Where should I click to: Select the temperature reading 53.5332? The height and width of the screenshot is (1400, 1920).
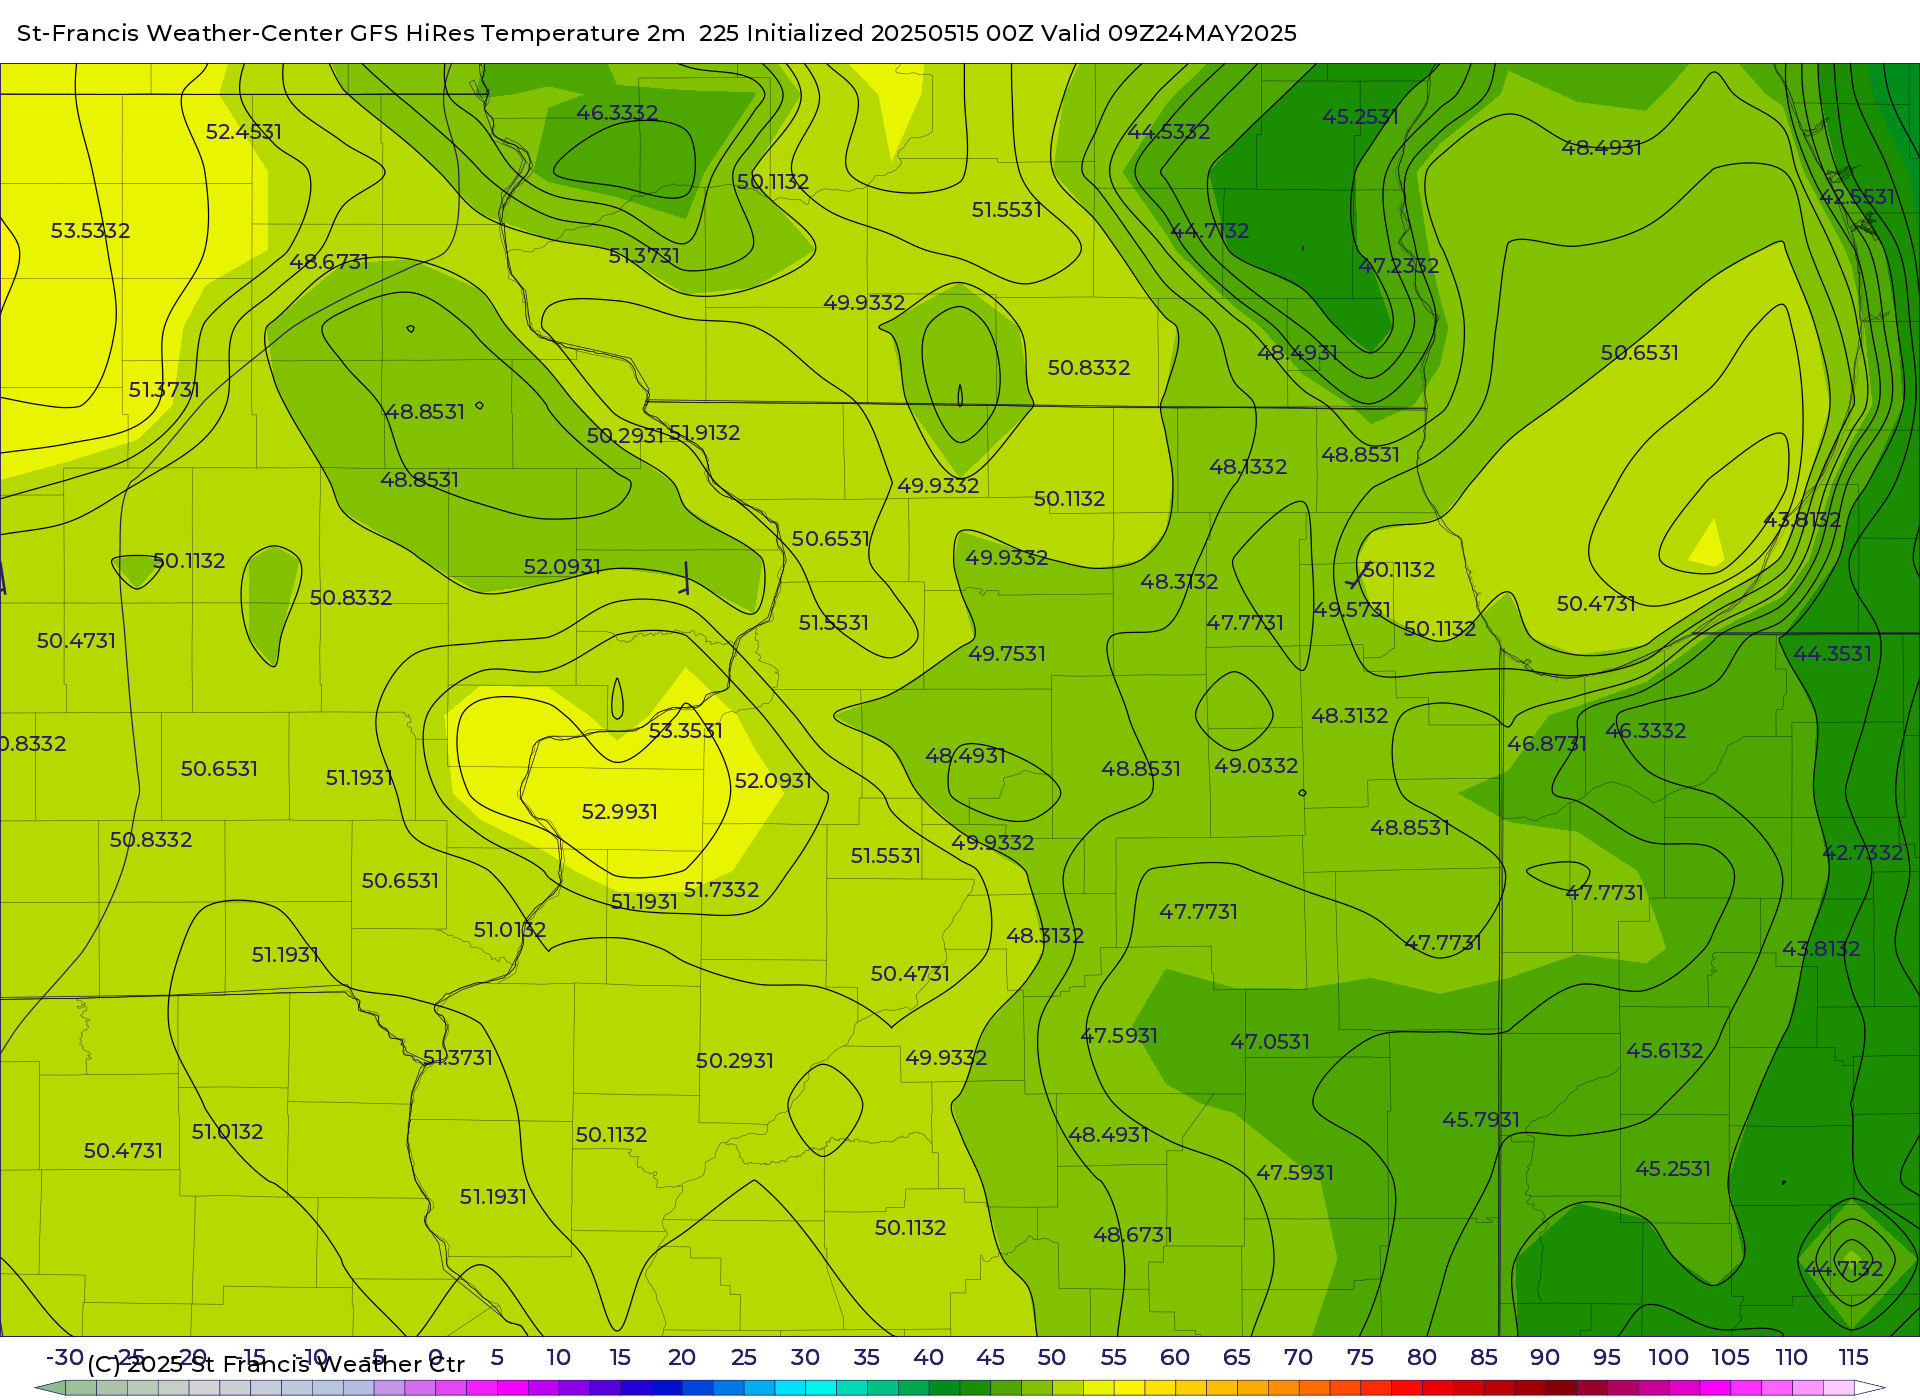(x=90, y=231)
